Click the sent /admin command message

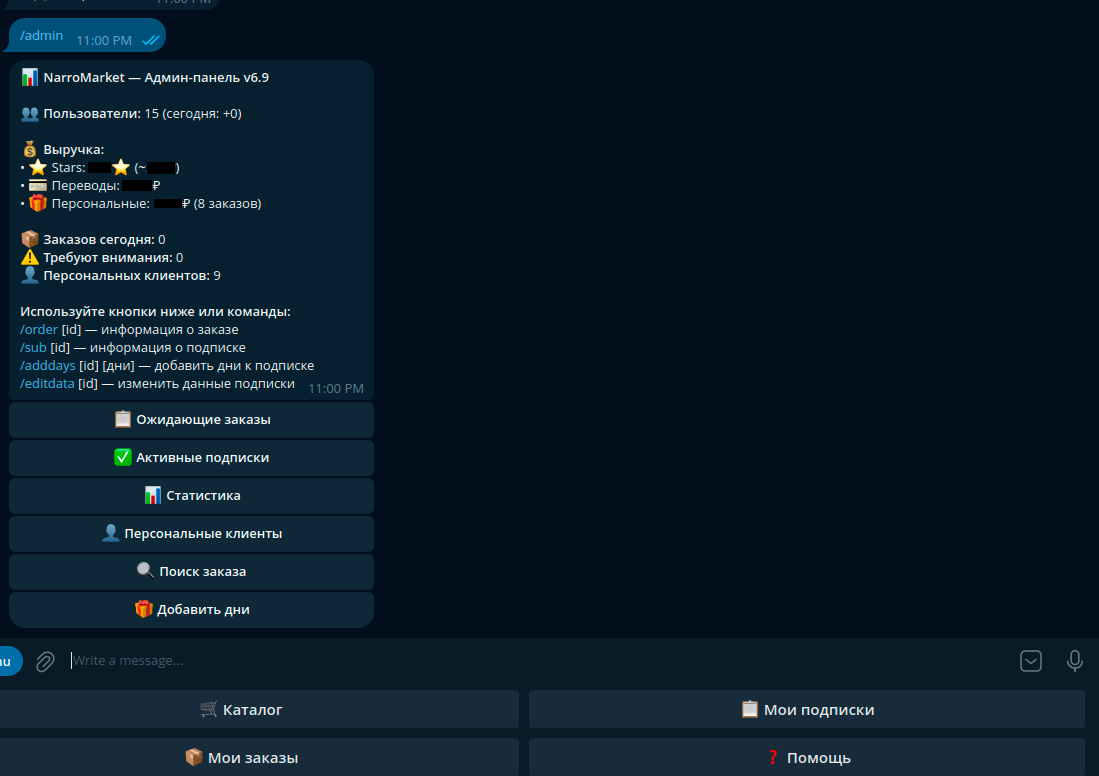pos(42,36)
